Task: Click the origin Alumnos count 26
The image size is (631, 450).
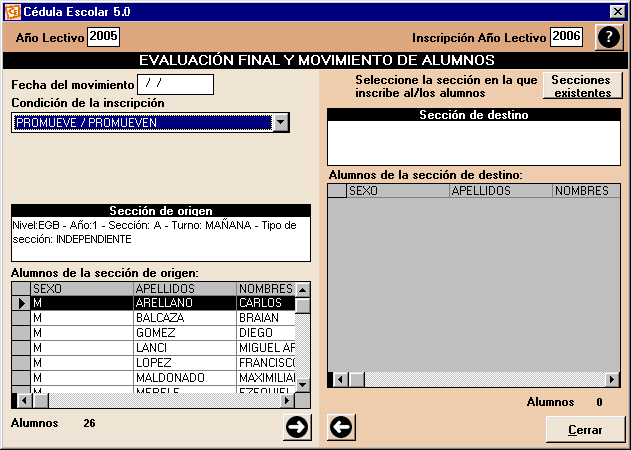Action: (x=89, y=423)
